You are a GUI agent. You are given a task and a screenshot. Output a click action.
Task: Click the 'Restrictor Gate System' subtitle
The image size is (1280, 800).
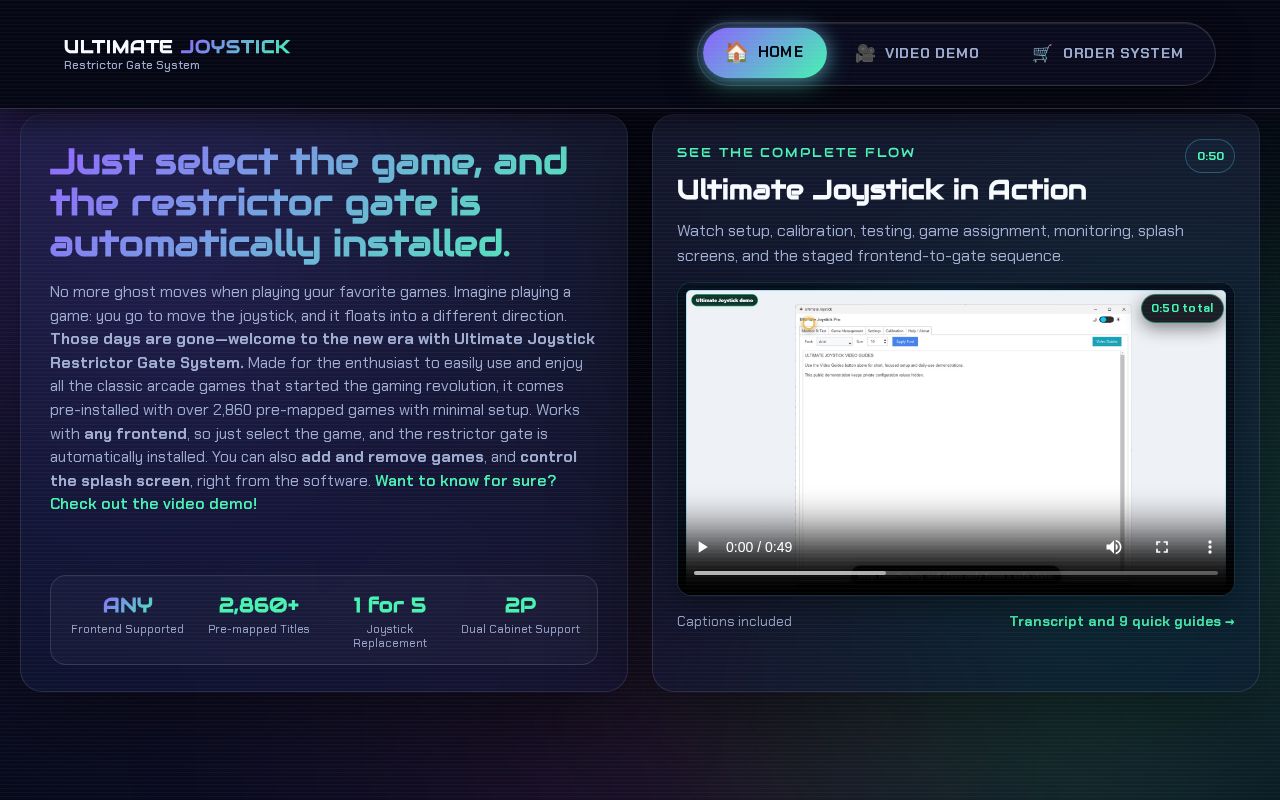132,65
